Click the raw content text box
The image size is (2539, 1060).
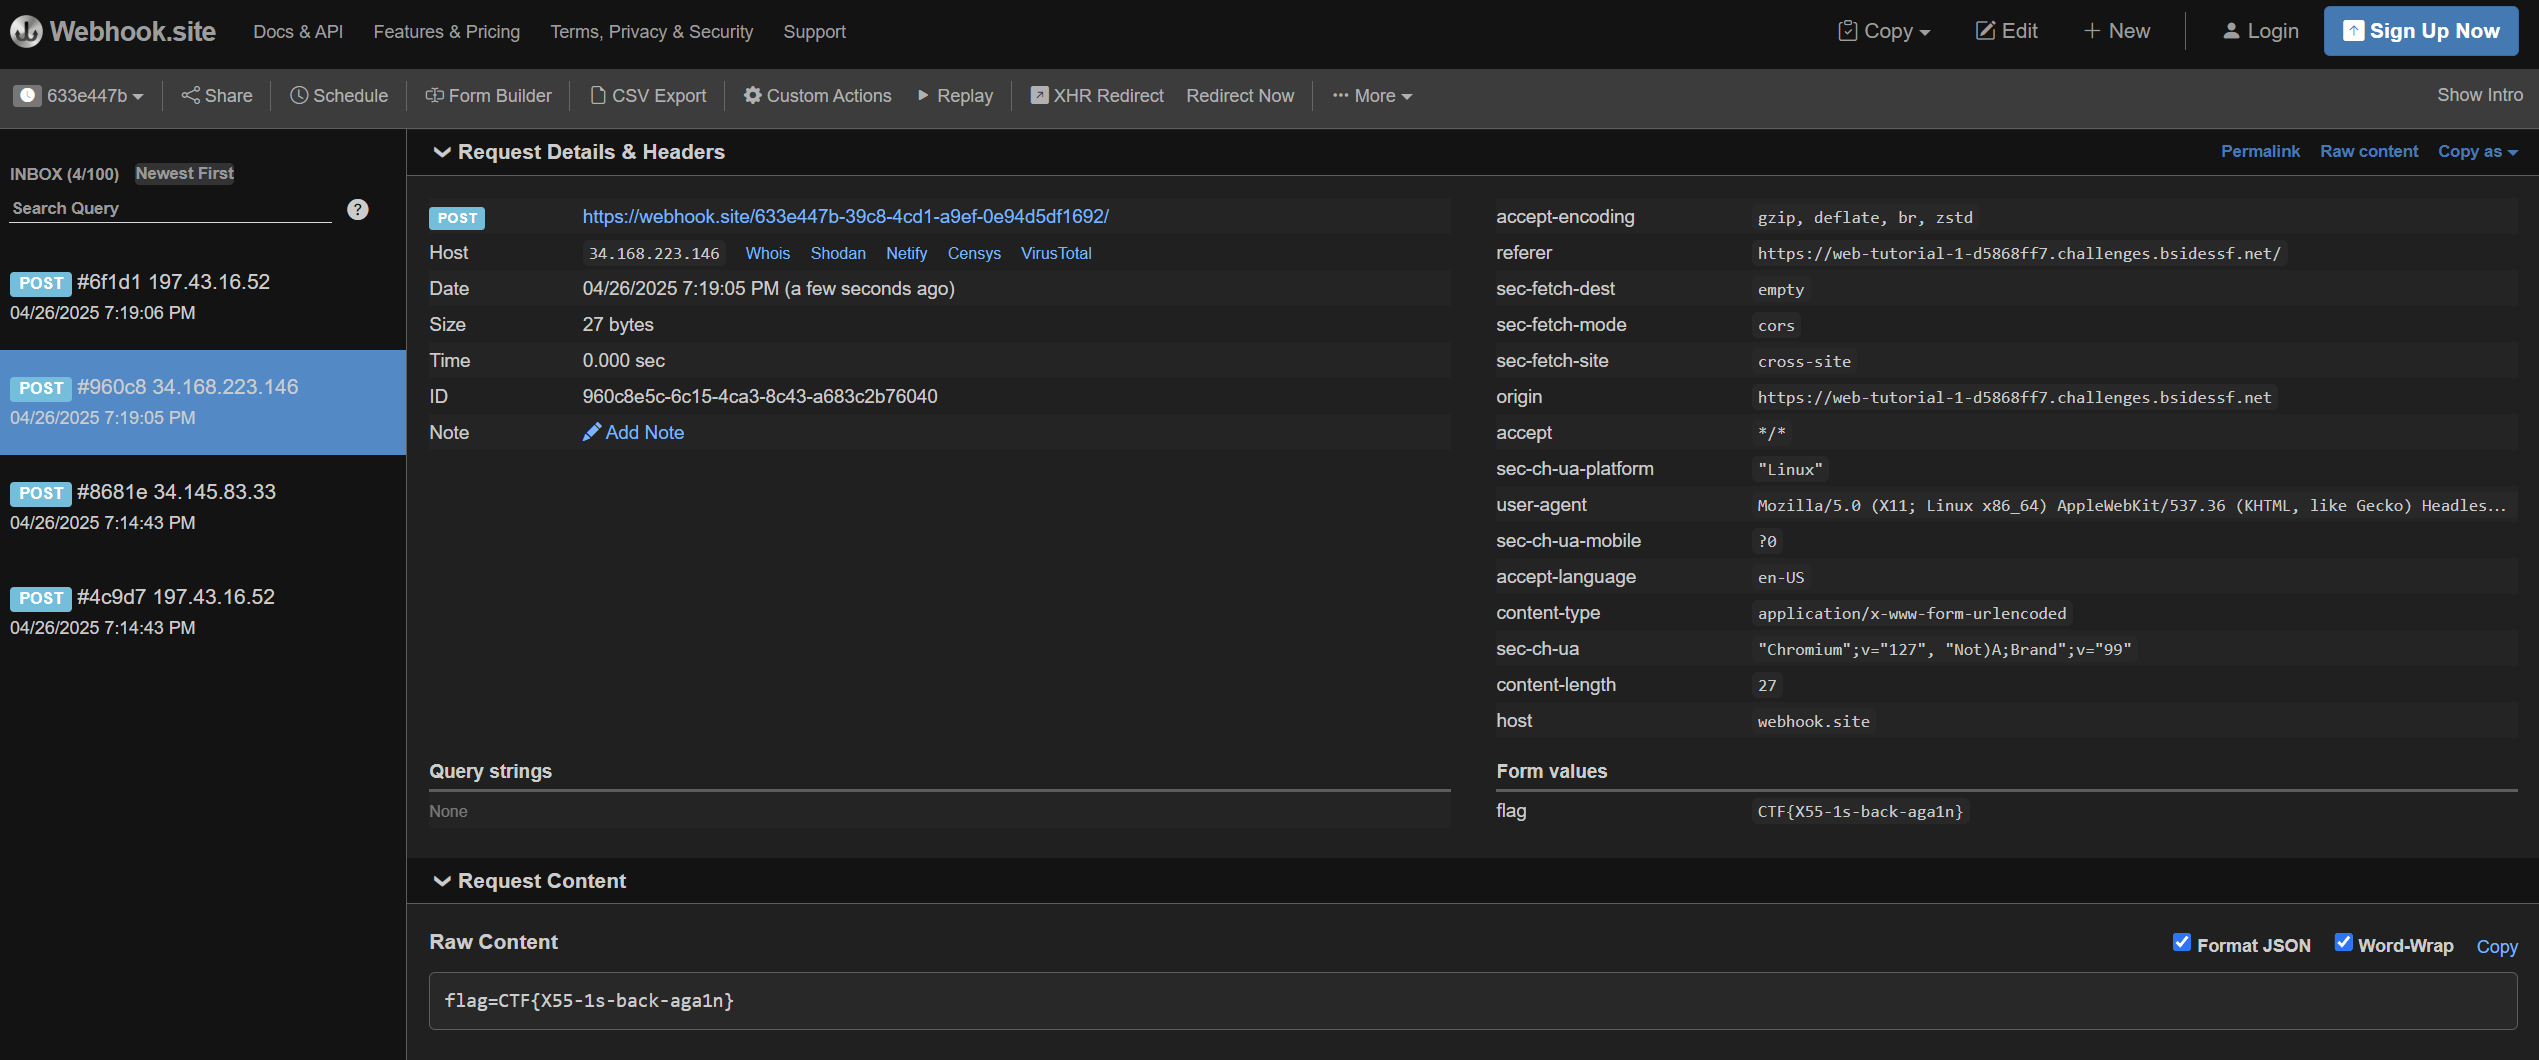[x=1473, y=1001]
